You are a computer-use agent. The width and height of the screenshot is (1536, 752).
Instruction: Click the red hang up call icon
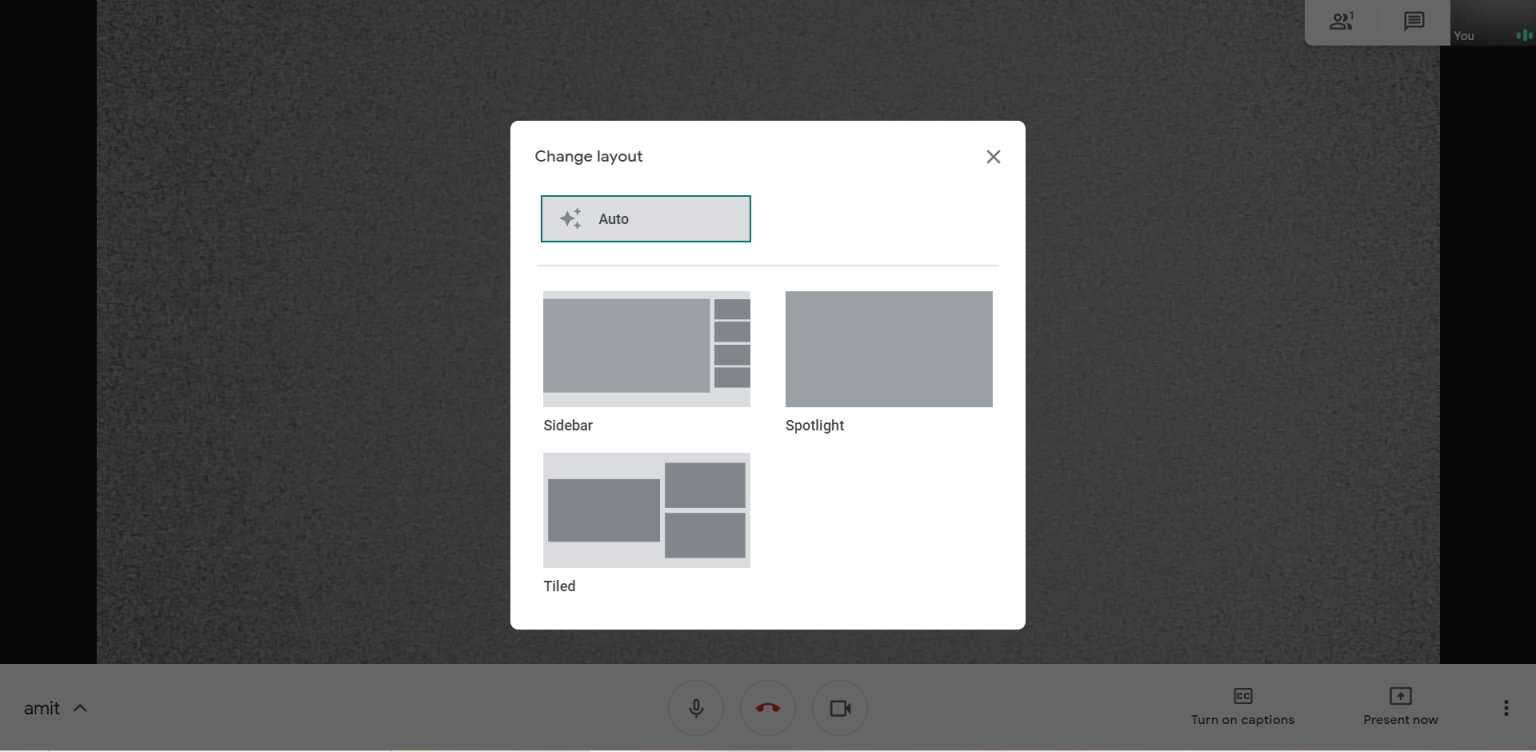pos(767,707)
